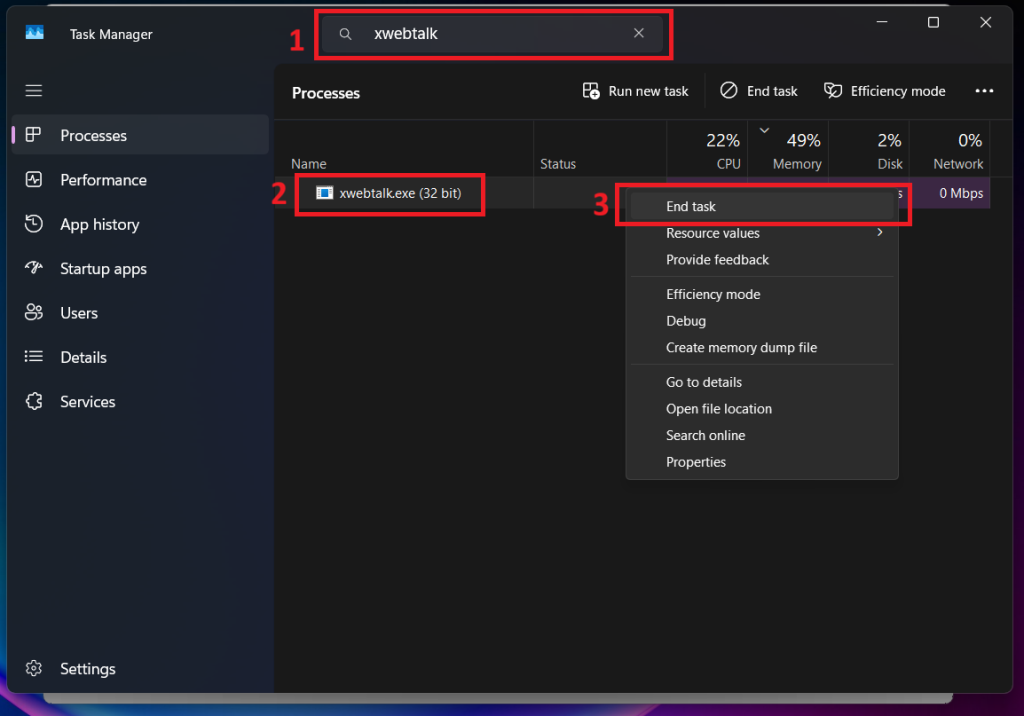The width and height of the screenshot is (1024, 716).
Task: Select Search online menu entry
Action: [x=761, y=436]
